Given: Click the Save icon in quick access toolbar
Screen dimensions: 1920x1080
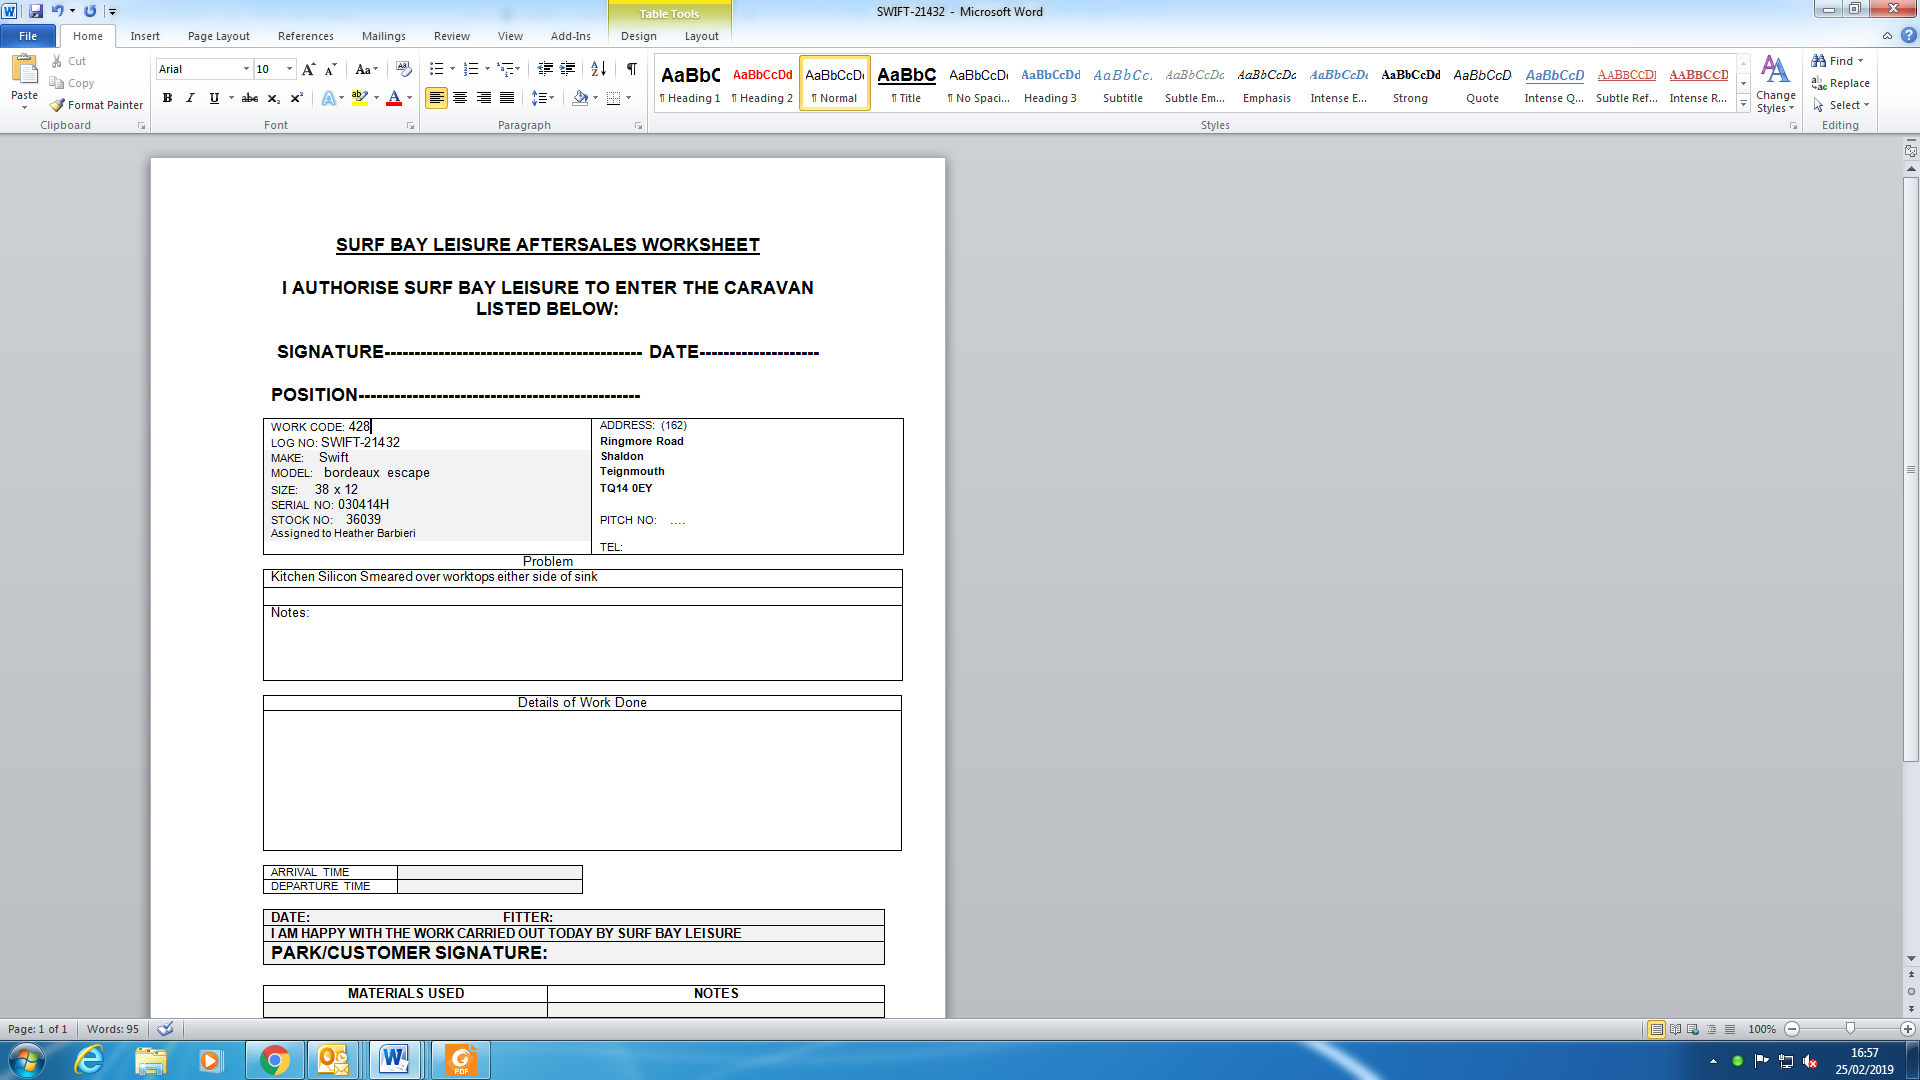Looking at the screenshot, I should (36, 11).
